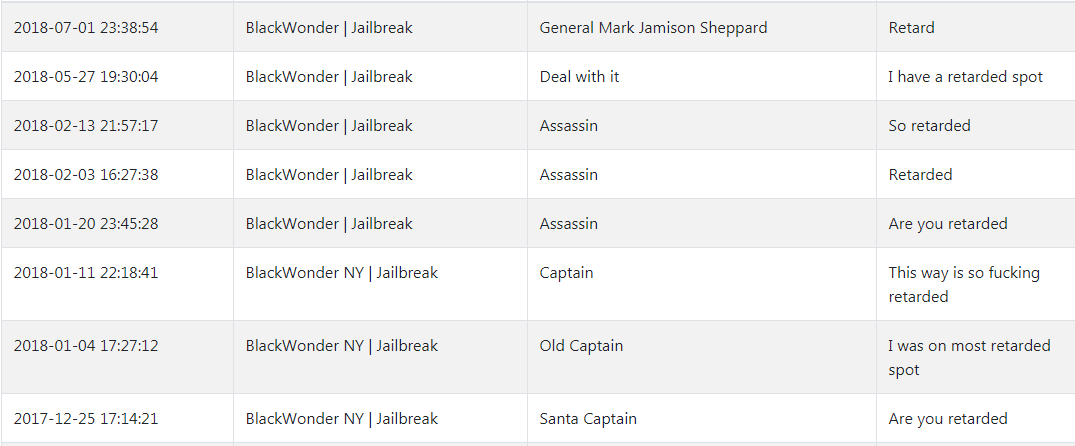Image resolution: width=1075 pixels, height=446 pixels.
Task: Click the BlackWonder | Jailbreak server in the 2018-07-01 row
Action: 329,28
